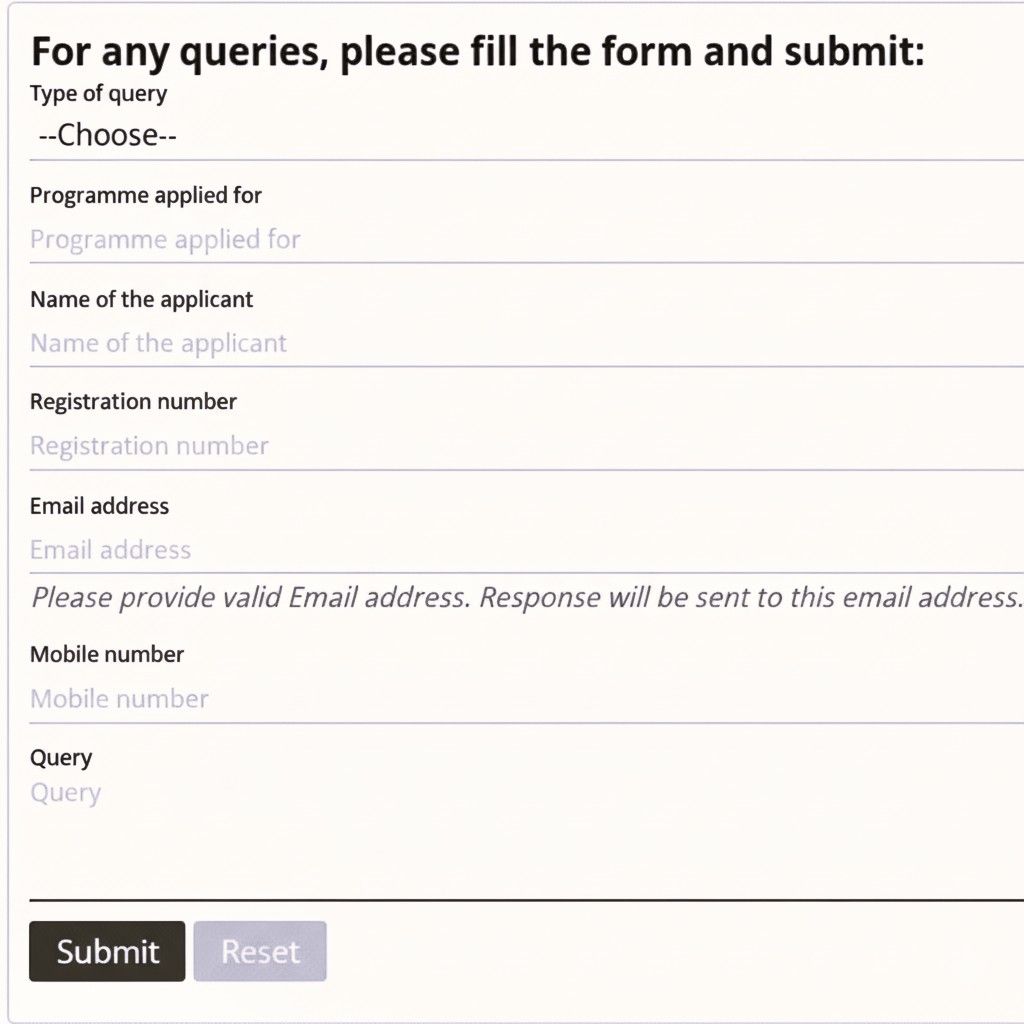Click the Programme applied for placeholder text
Image resolution: width=1024 pixels, height=1024 pixels.
tap(164, 240)
